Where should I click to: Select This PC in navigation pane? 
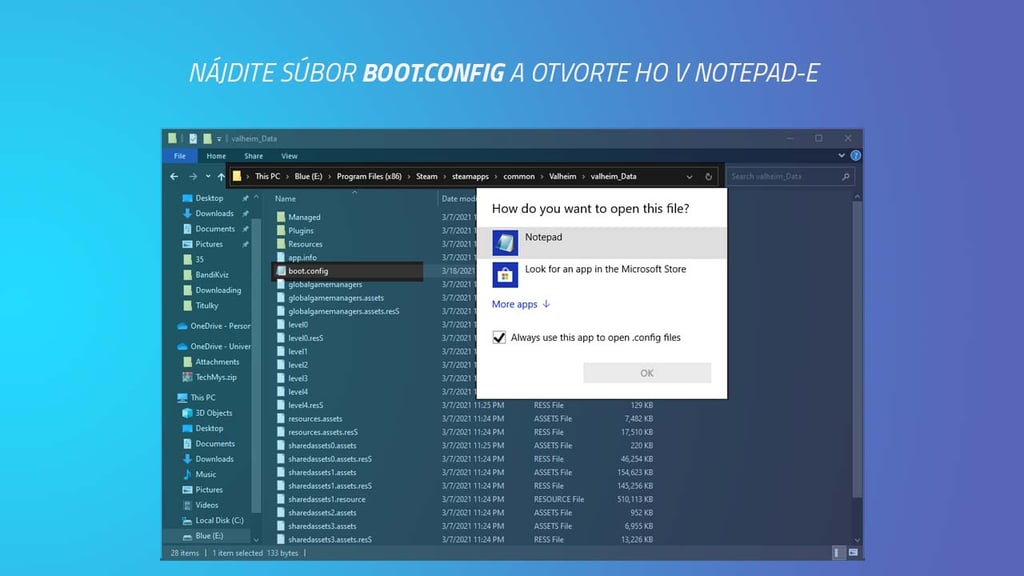(202, 397)
